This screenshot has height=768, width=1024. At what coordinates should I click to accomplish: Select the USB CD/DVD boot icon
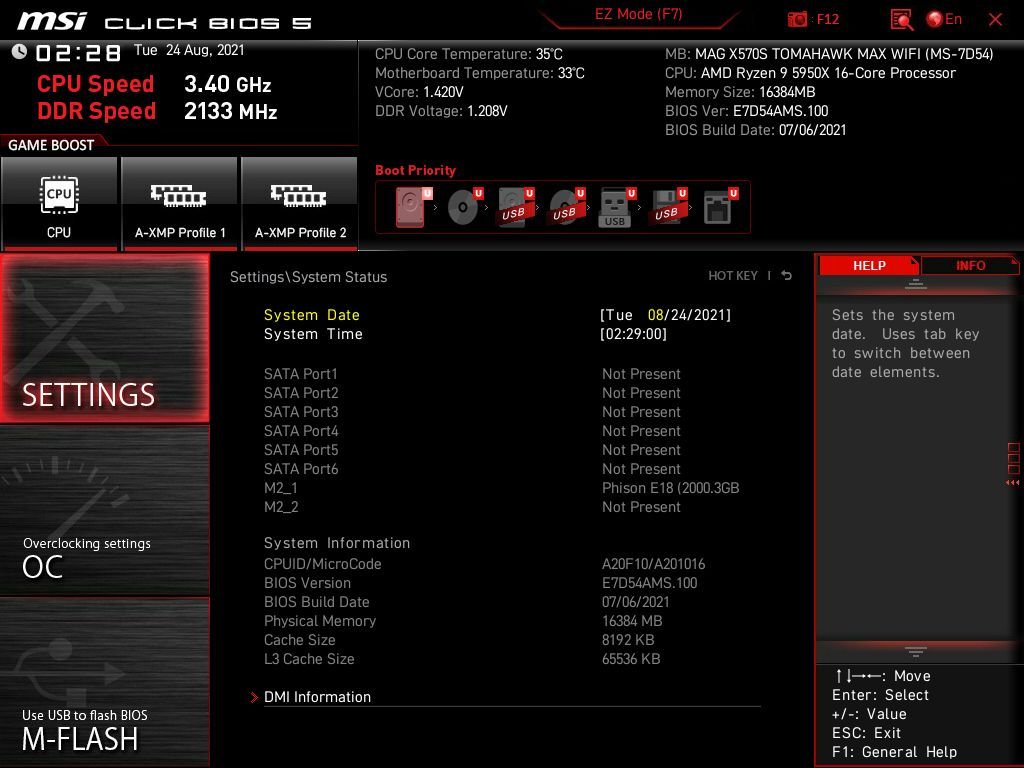(x=566, y=207)
